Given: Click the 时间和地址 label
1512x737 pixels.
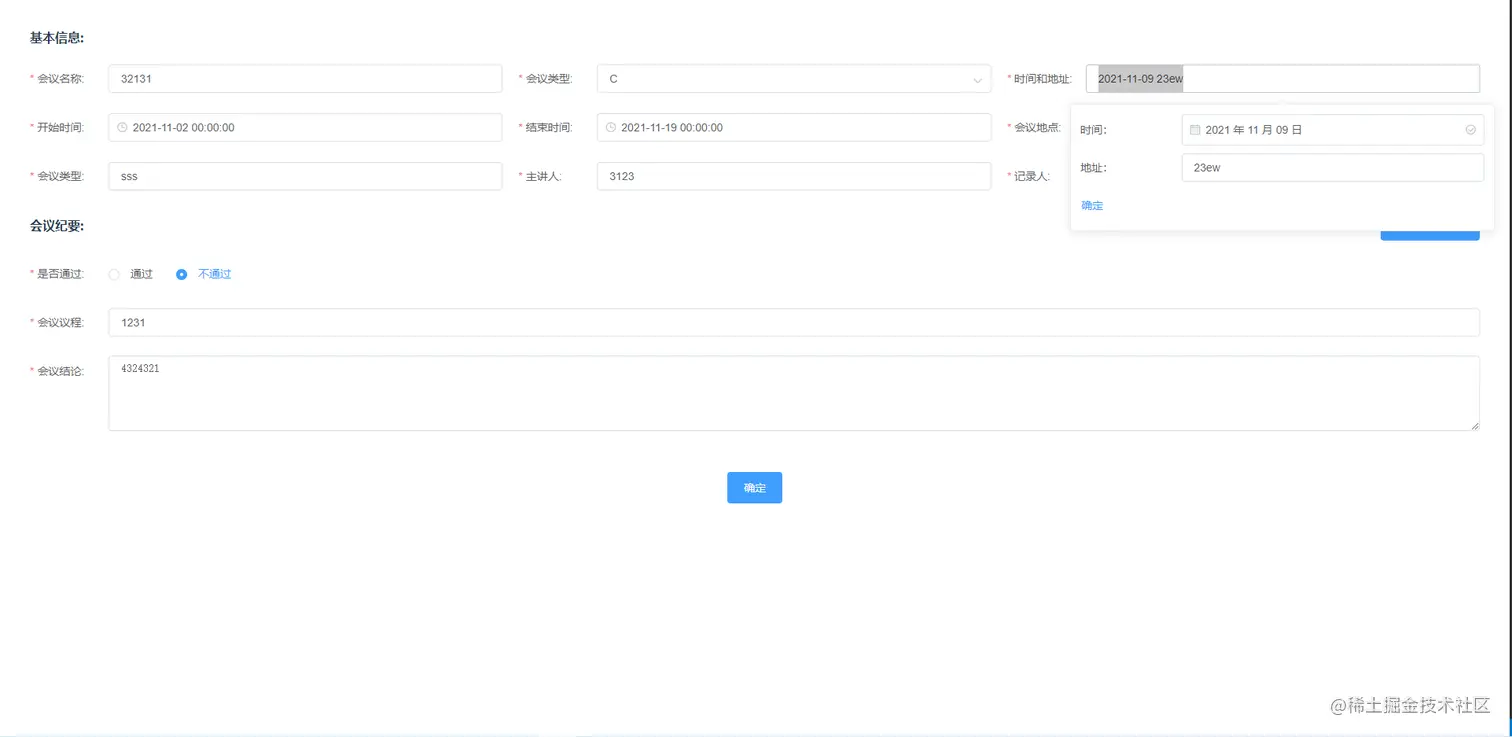Looking at the screenshot, I should pyautogui.click(x=1043, y=78).
